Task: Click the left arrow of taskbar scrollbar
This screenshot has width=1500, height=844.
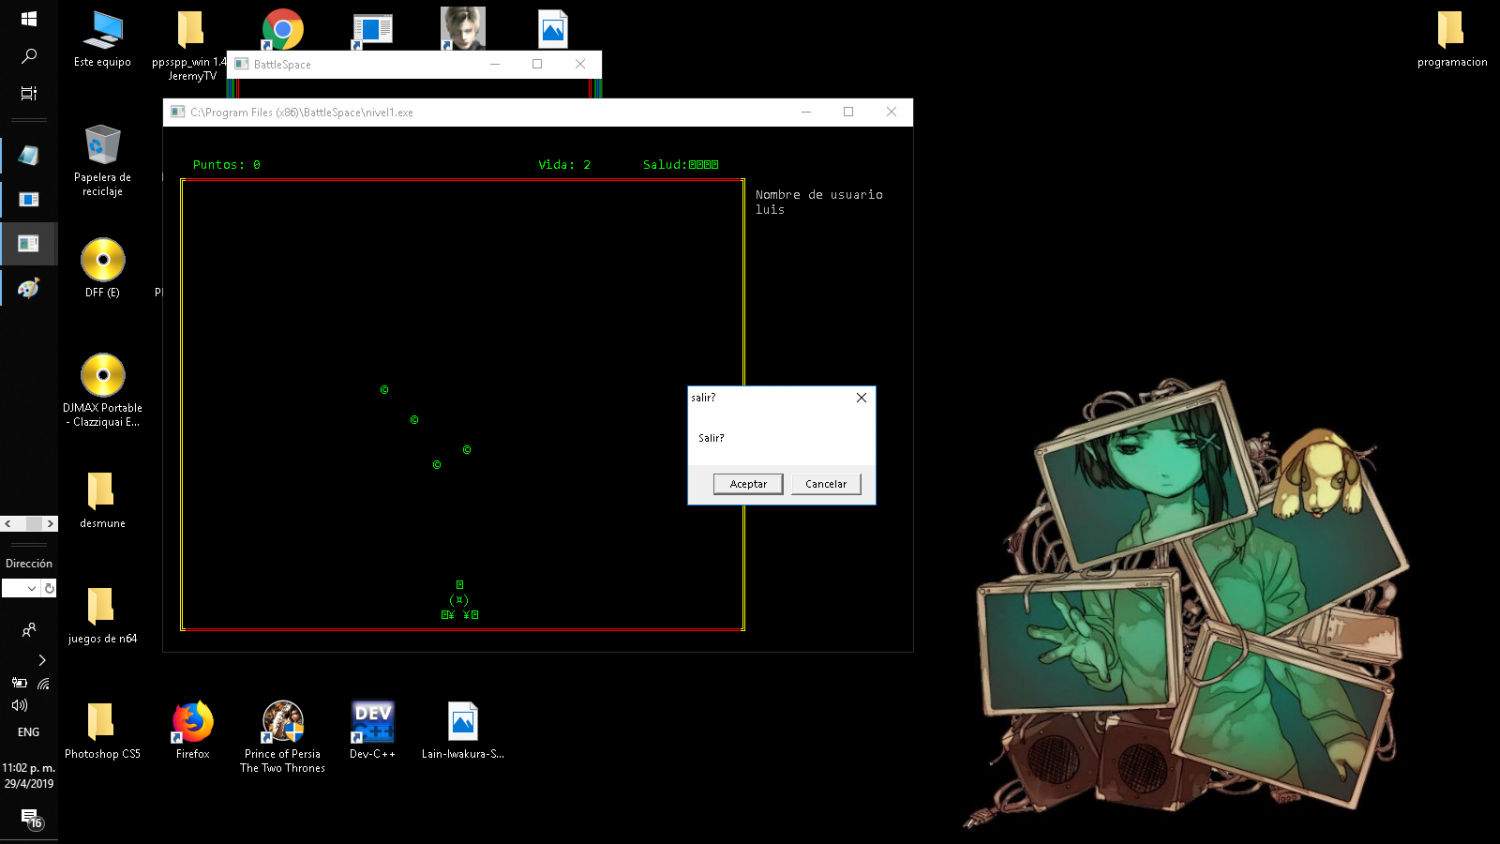Action: point(8,523)
